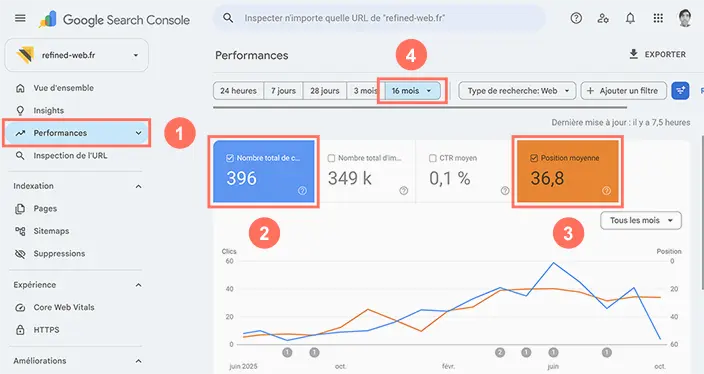
Task: Collapse the Améliorations section
Action: [138, 361]
